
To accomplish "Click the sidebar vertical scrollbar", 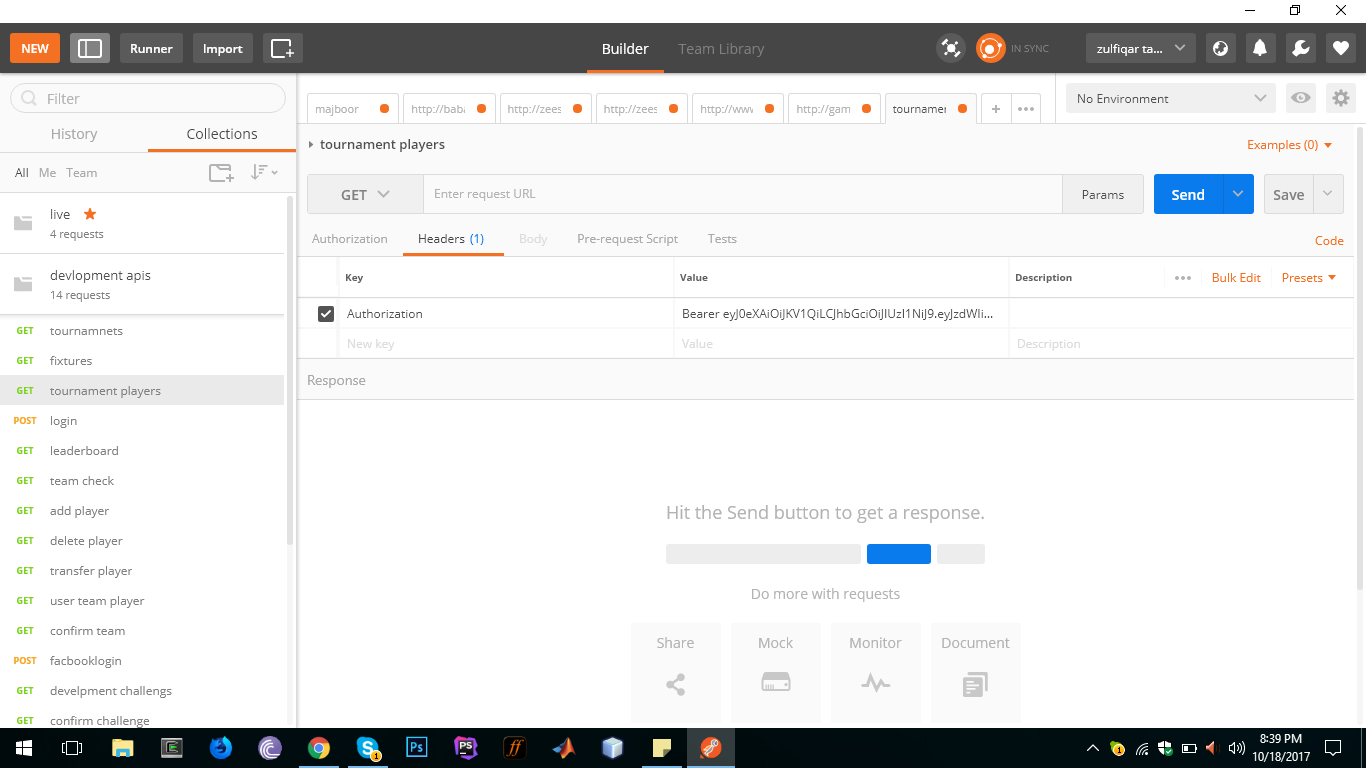I will coord(290,370).
